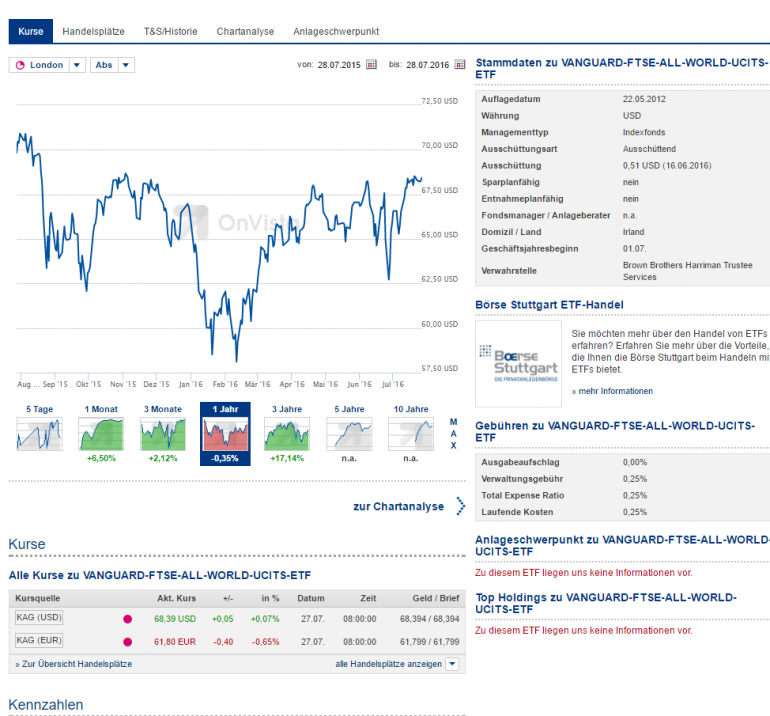Switch to the Chartanalyse tab

(x=245, y=31)
